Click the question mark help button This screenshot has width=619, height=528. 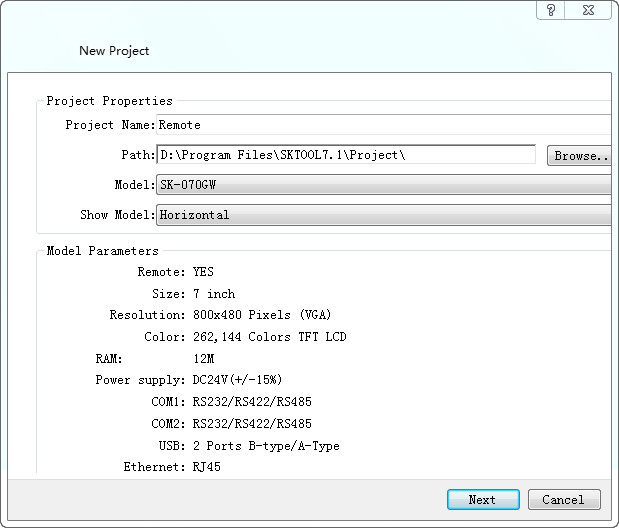point(551,10)
